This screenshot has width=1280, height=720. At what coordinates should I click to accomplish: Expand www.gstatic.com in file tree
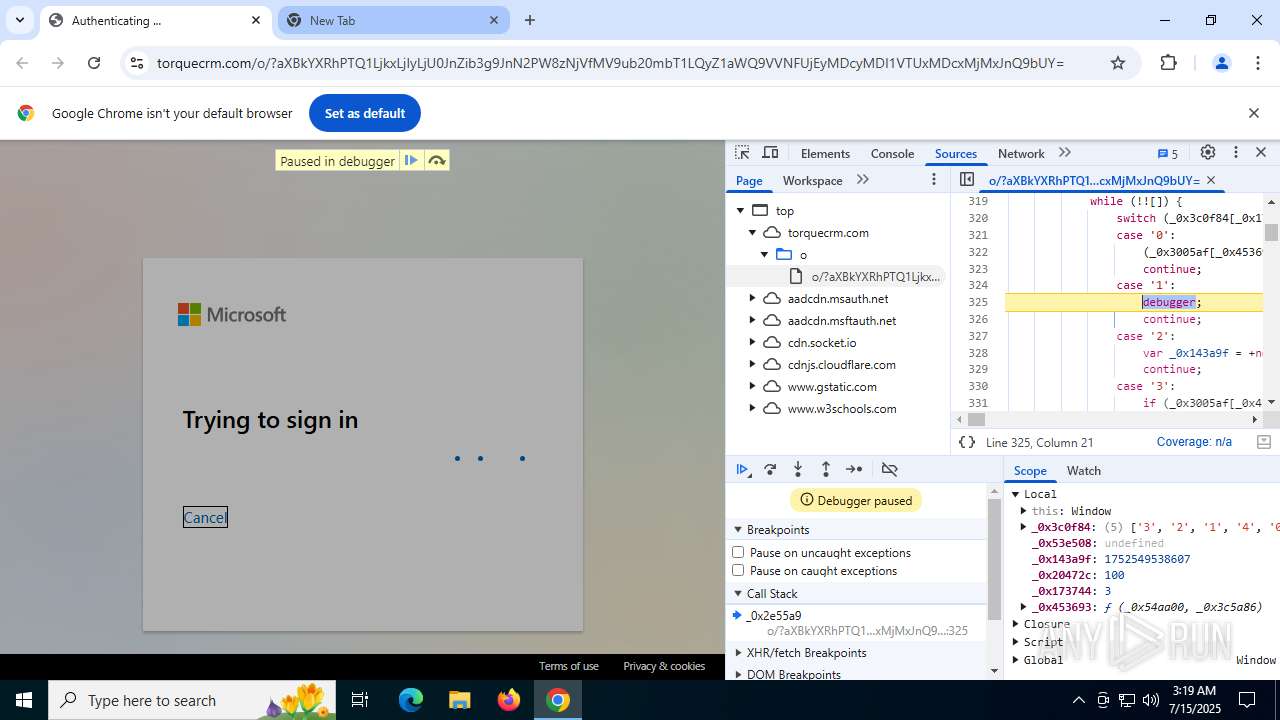(x=753, y=387)
